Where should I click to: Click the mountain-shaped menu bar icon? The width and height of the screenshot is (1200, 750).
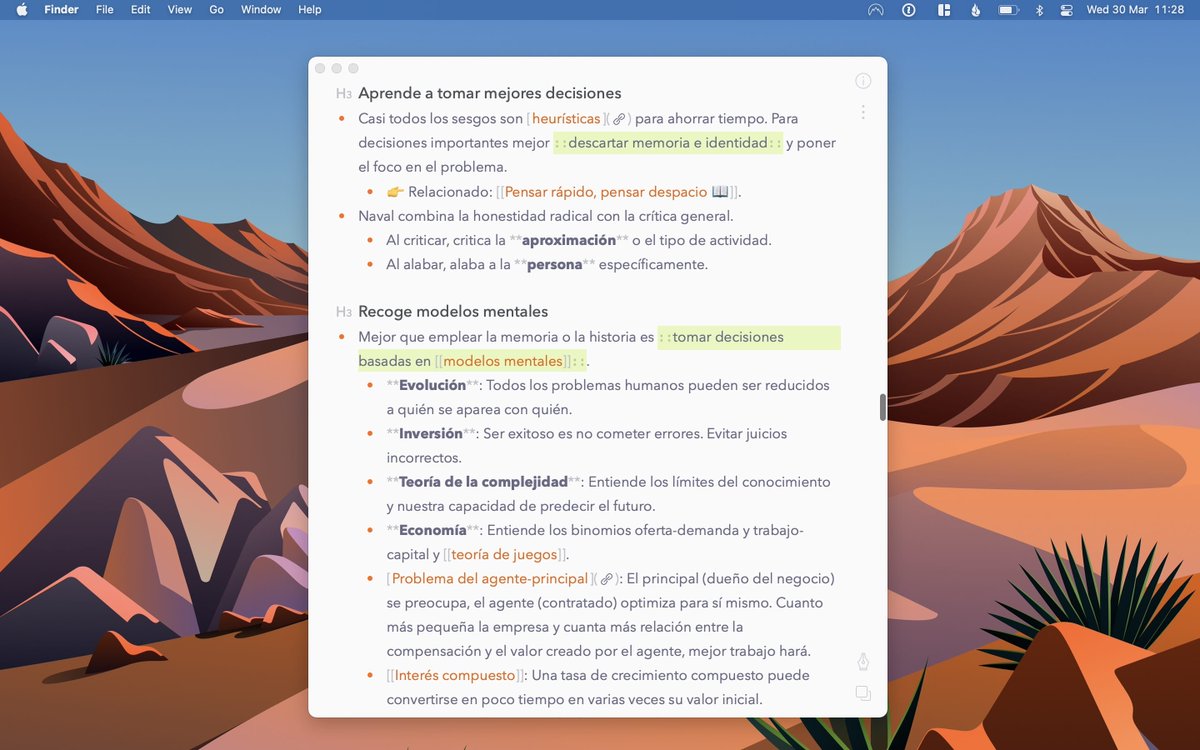pos(876,10)
